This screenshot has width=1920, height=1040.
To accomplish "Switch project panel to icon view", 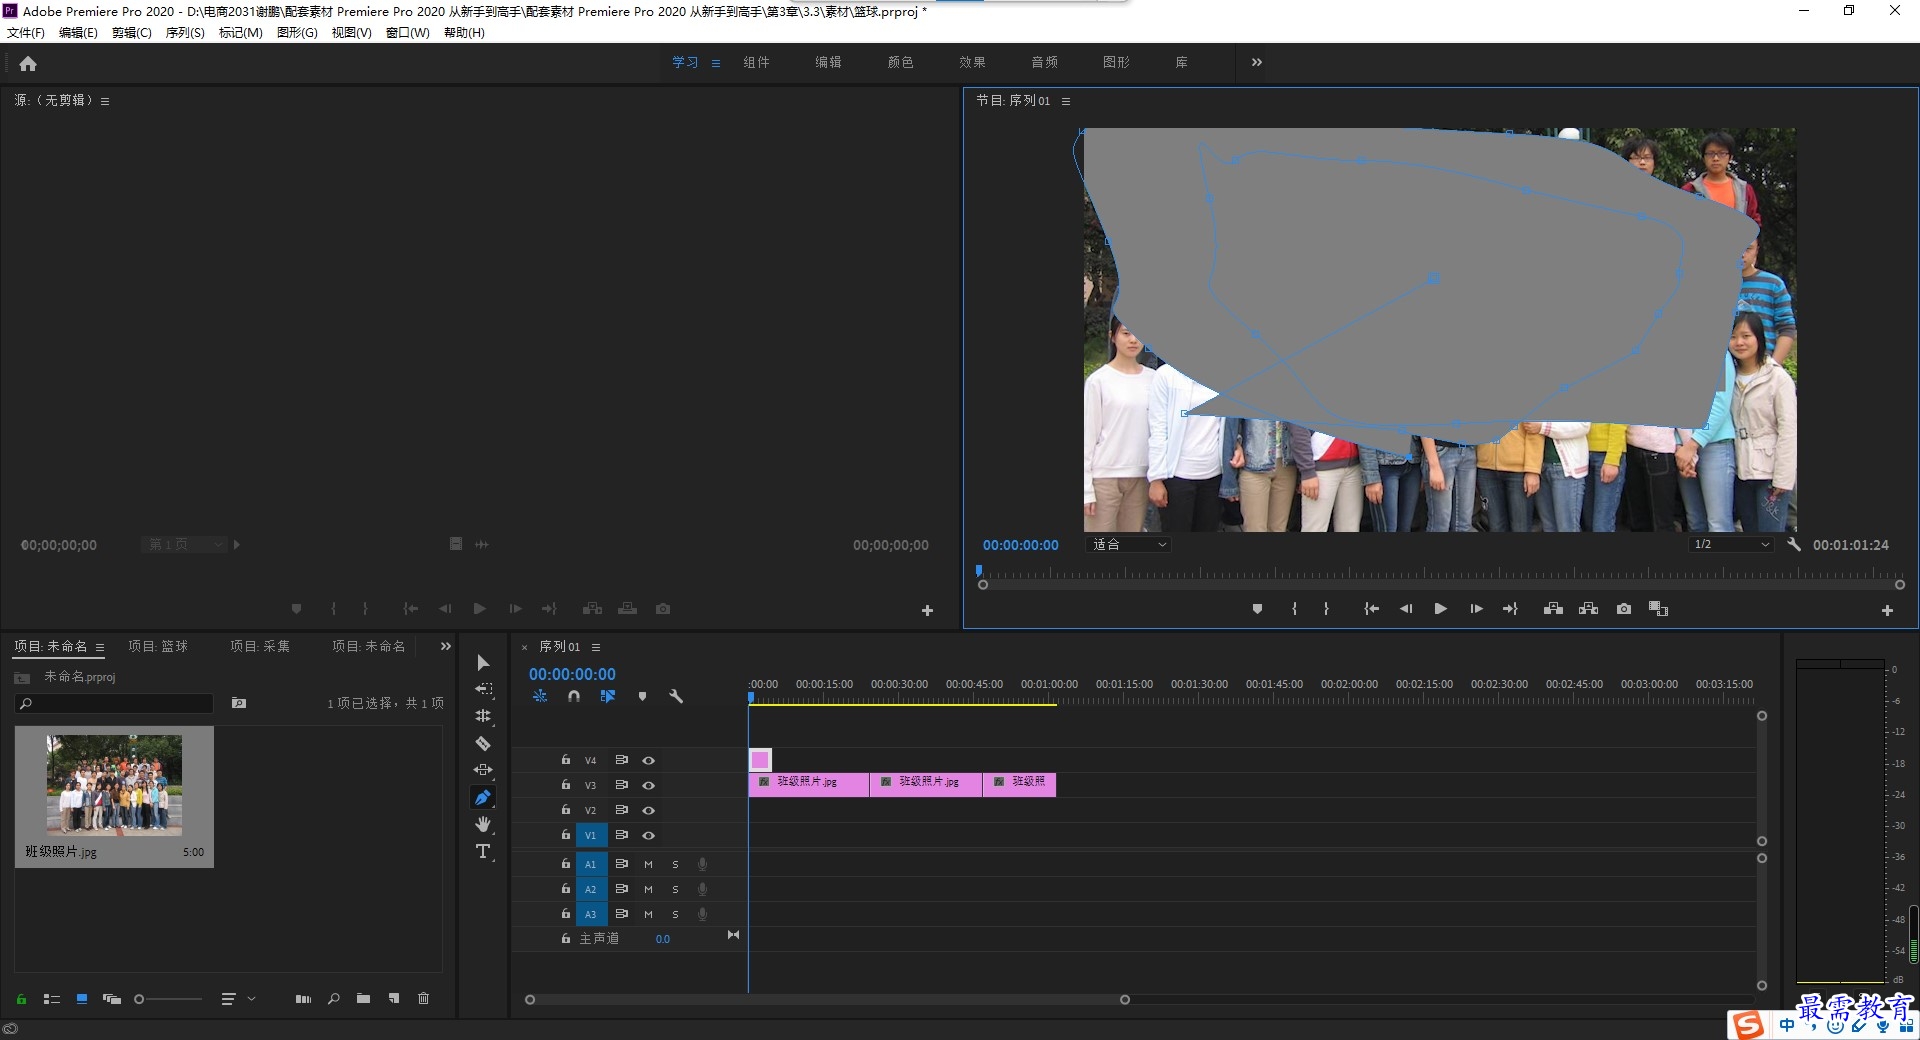I will (x=82, y=998).
